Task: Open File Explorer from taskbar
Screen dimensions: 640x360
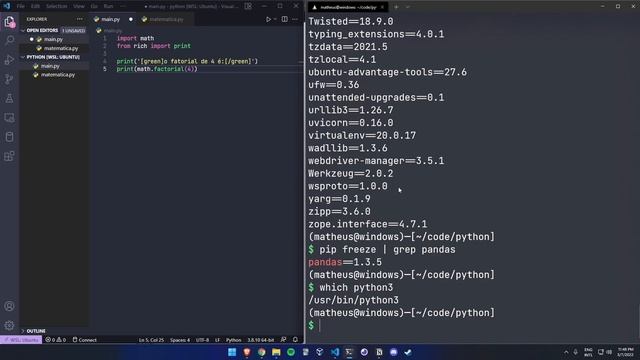Action: click(276, 352)
